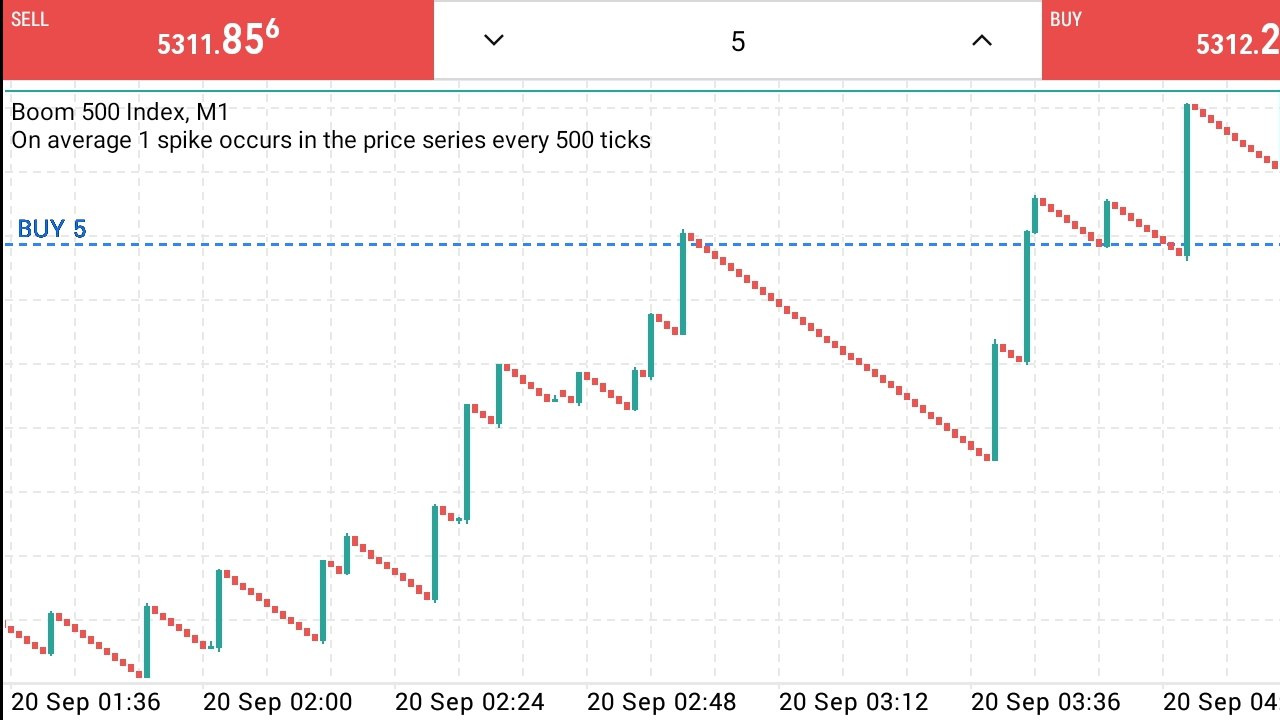Screen dimensions: 1280x720
Task: Click the lowest green candle at bottom left
Action: (x=147, y=641)
